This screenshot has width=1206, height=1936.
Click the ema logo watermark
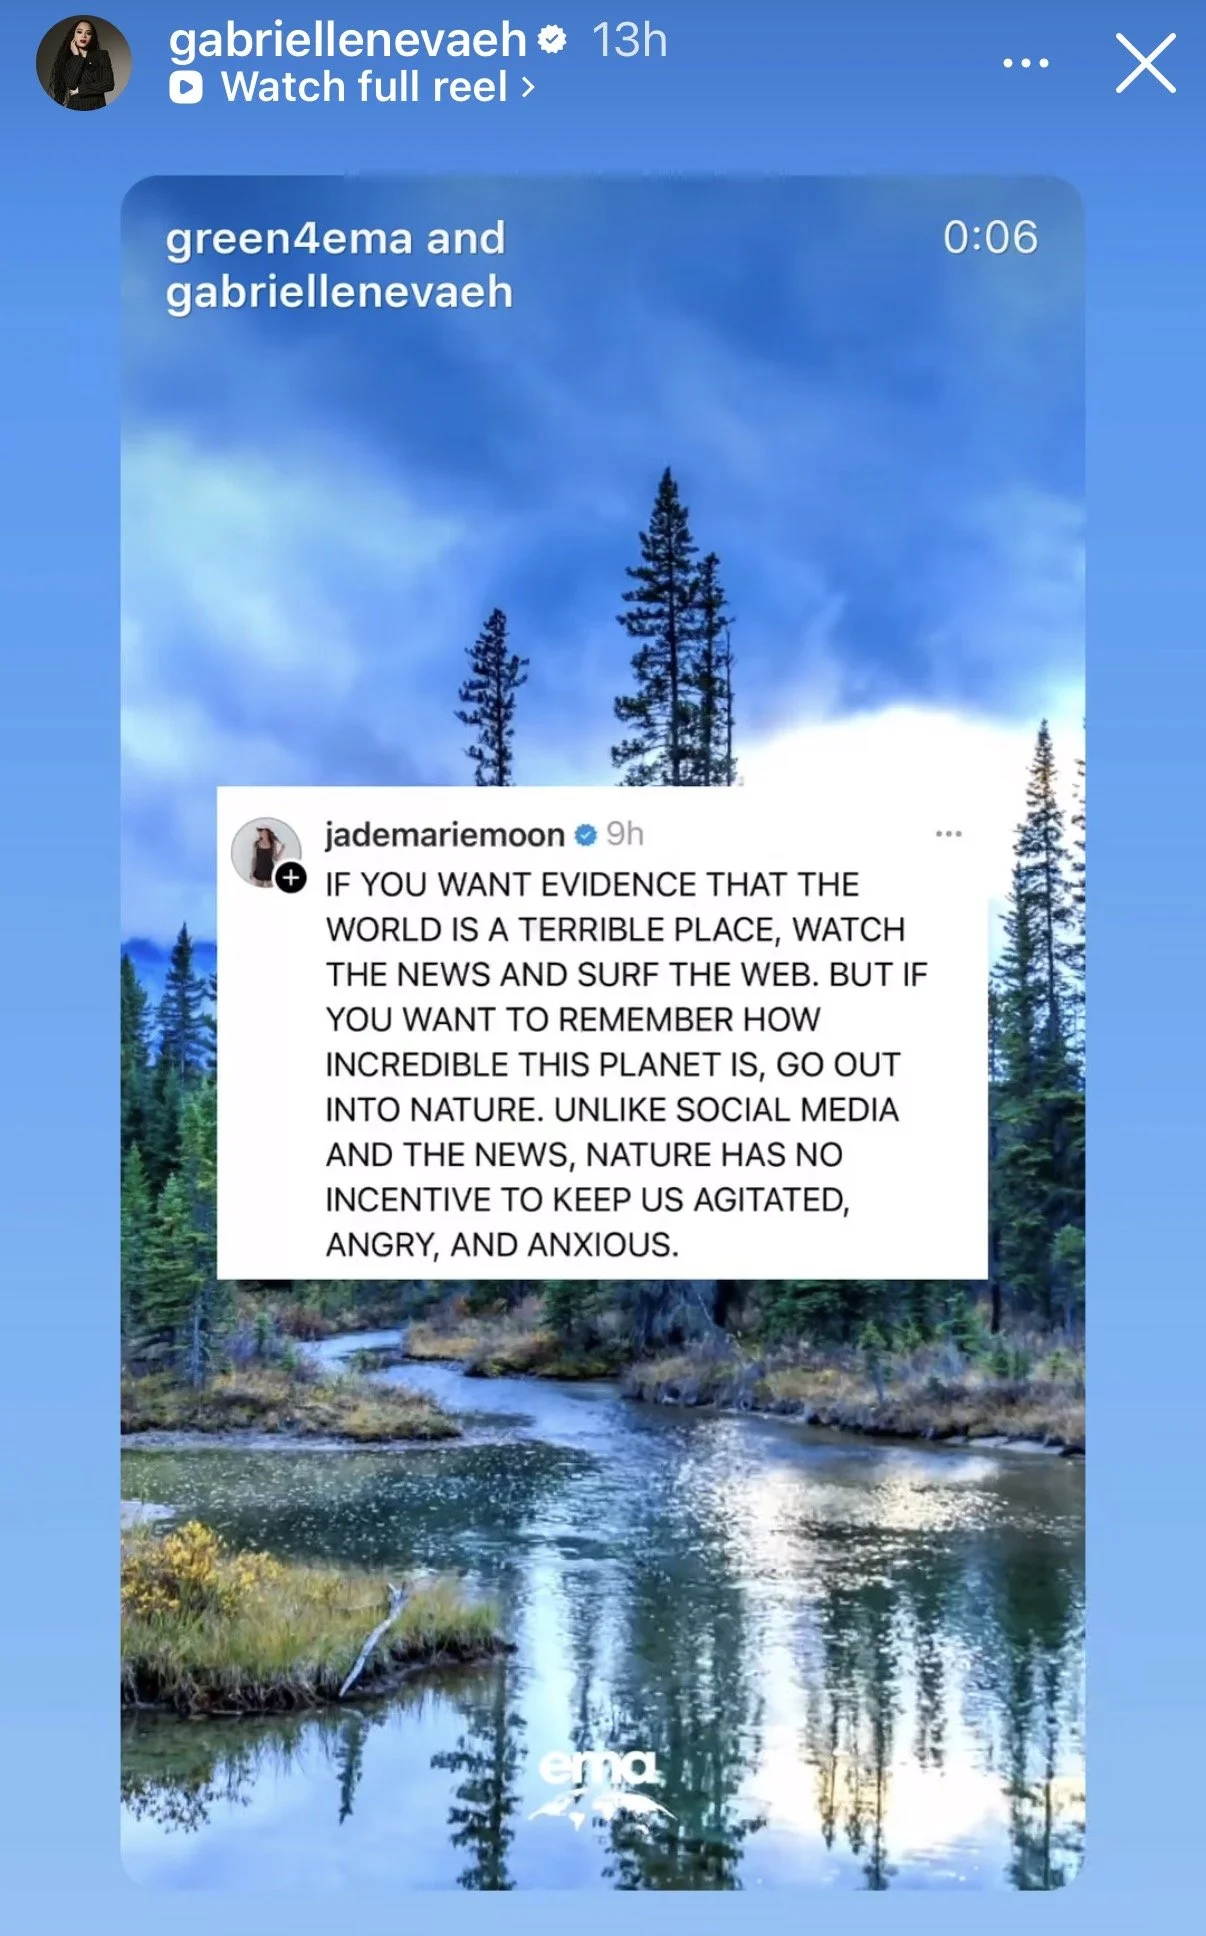(600, 1786)
